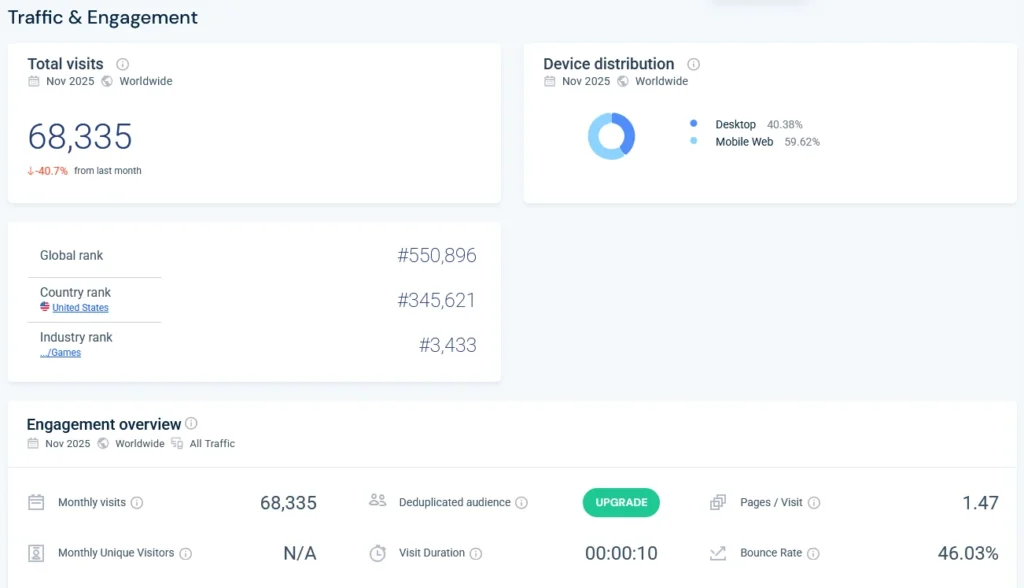The height and width of the screenshot is (588, 1024).
Task: Follow the Games industry link
Action: [x=61, y=353]
